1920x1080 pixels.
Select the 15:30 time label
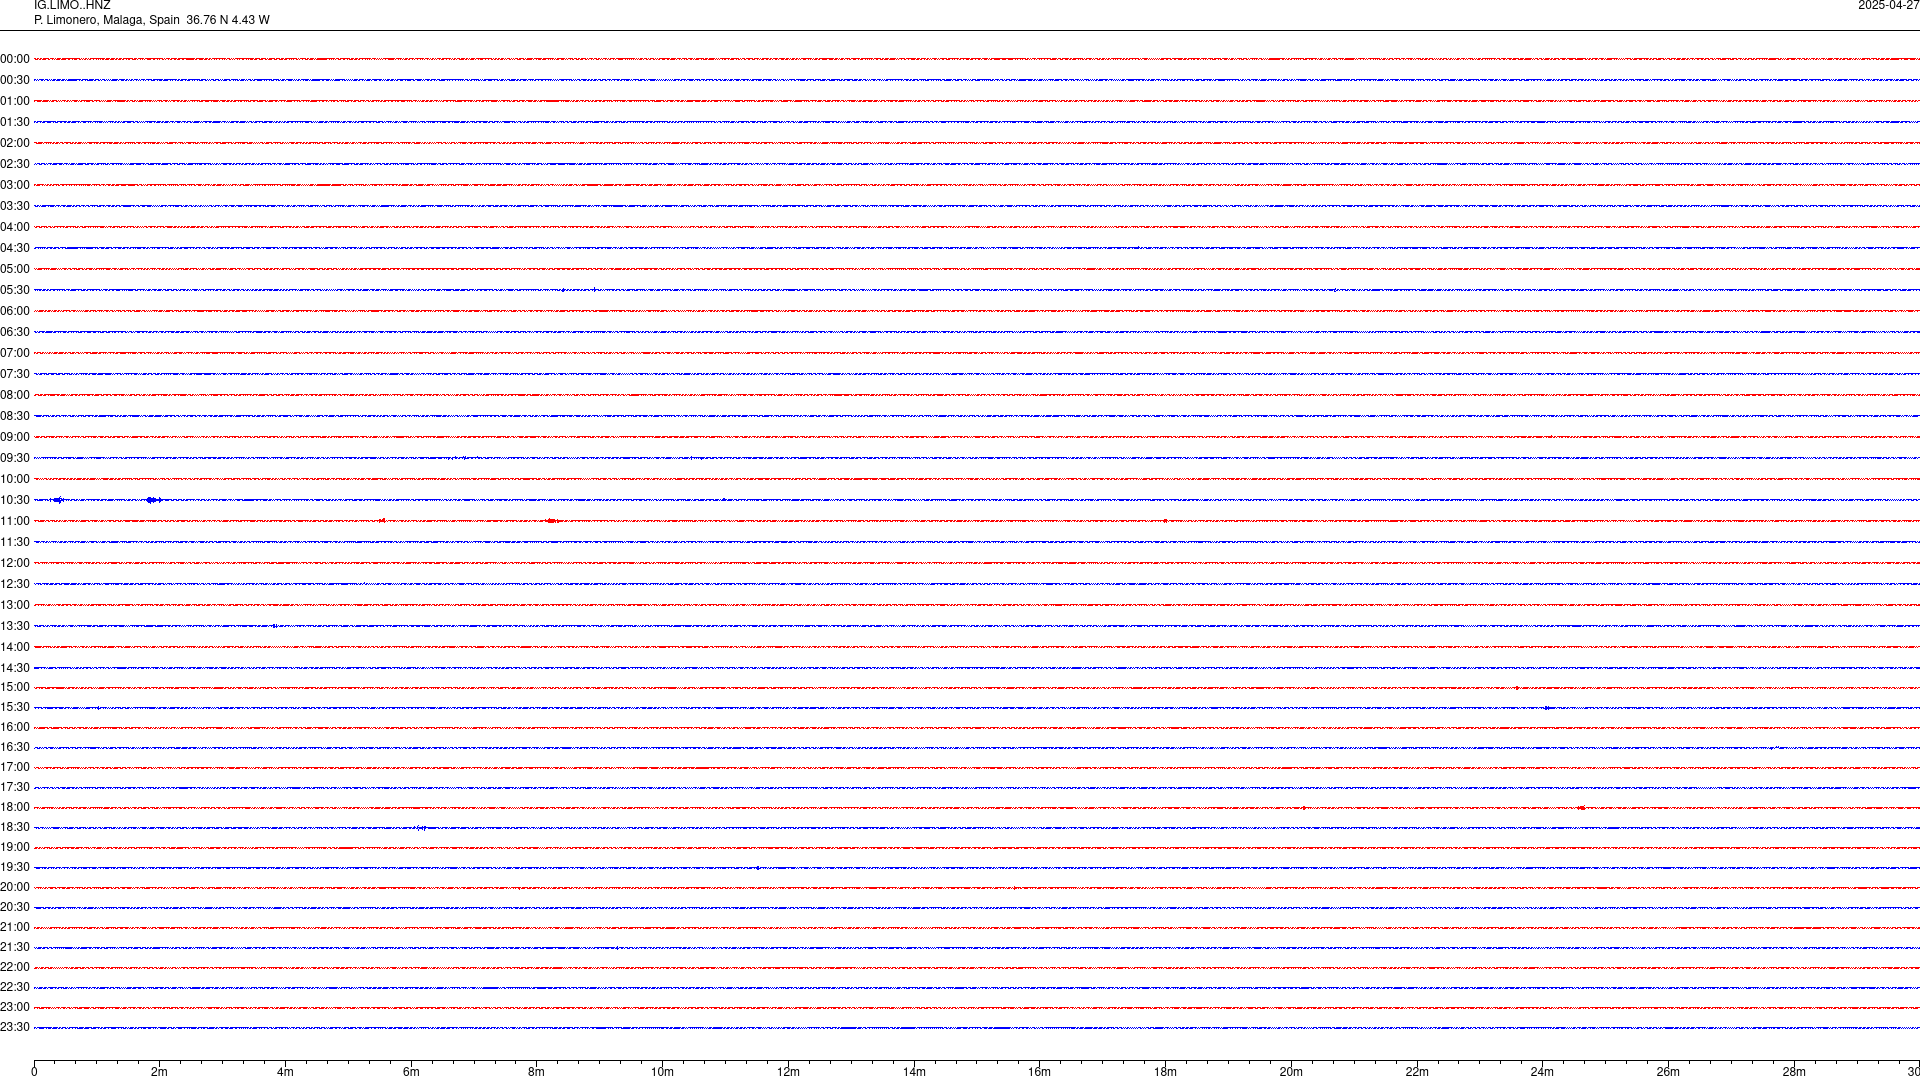tap(15, 707)
